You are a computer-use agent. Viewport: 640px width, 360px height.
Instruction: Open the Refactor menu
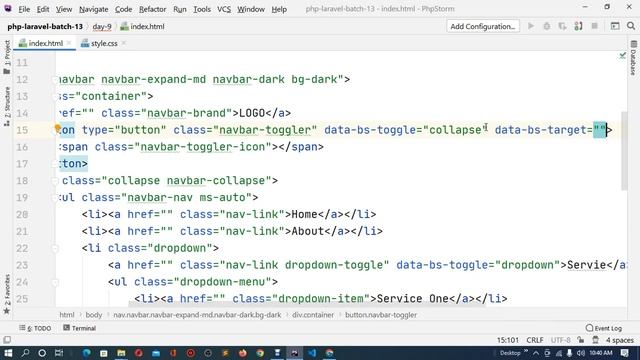[152, 9]
